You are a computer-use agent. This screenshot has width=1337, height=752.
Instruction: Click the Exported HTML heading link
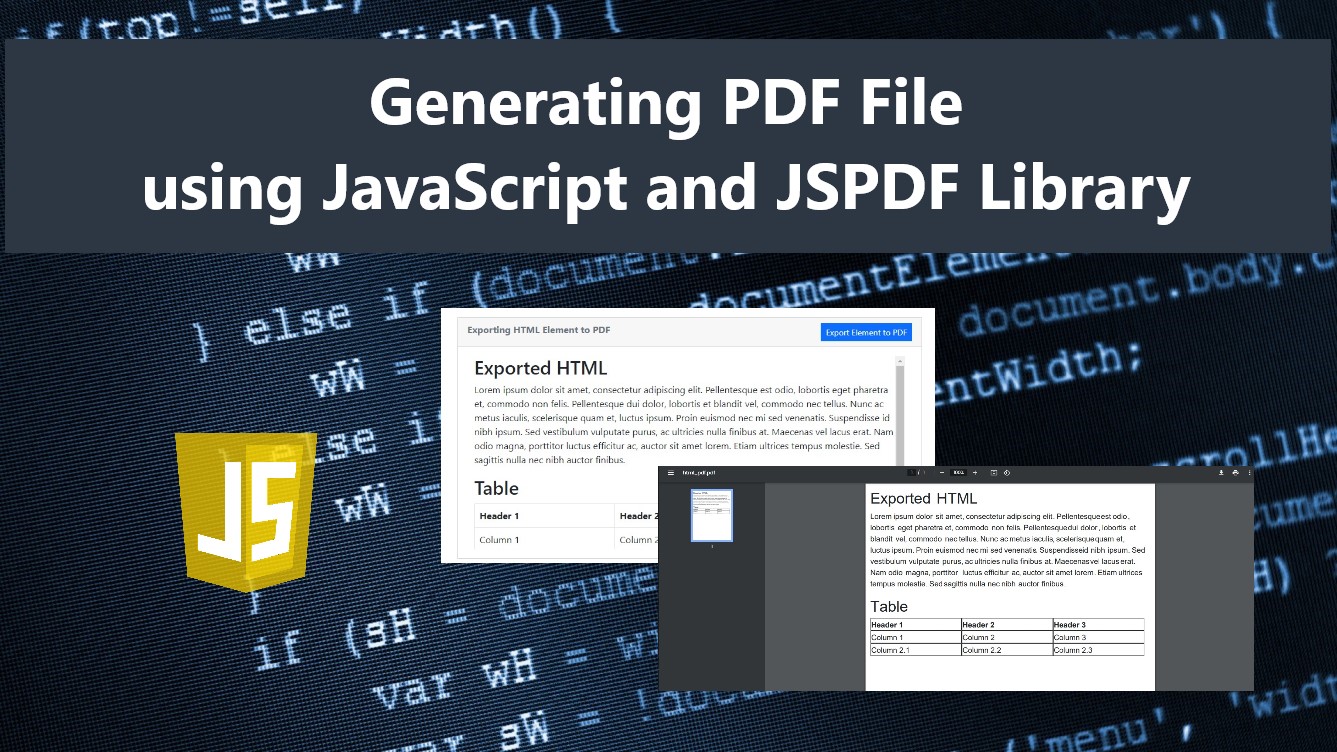click(540, 368)
